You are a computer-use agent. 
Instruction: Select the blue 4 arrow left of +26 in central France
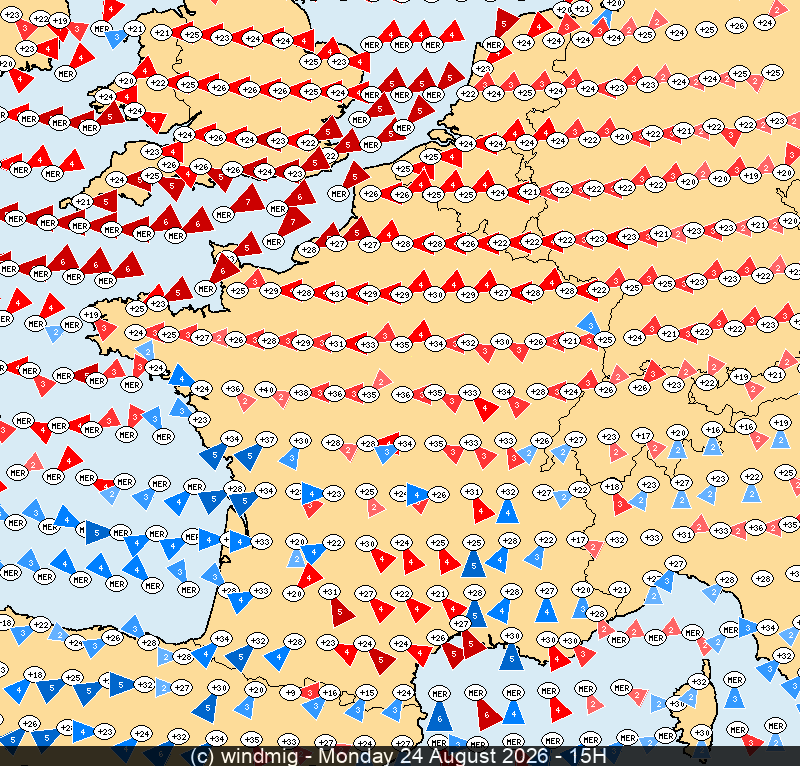click(x=417, y=495)
